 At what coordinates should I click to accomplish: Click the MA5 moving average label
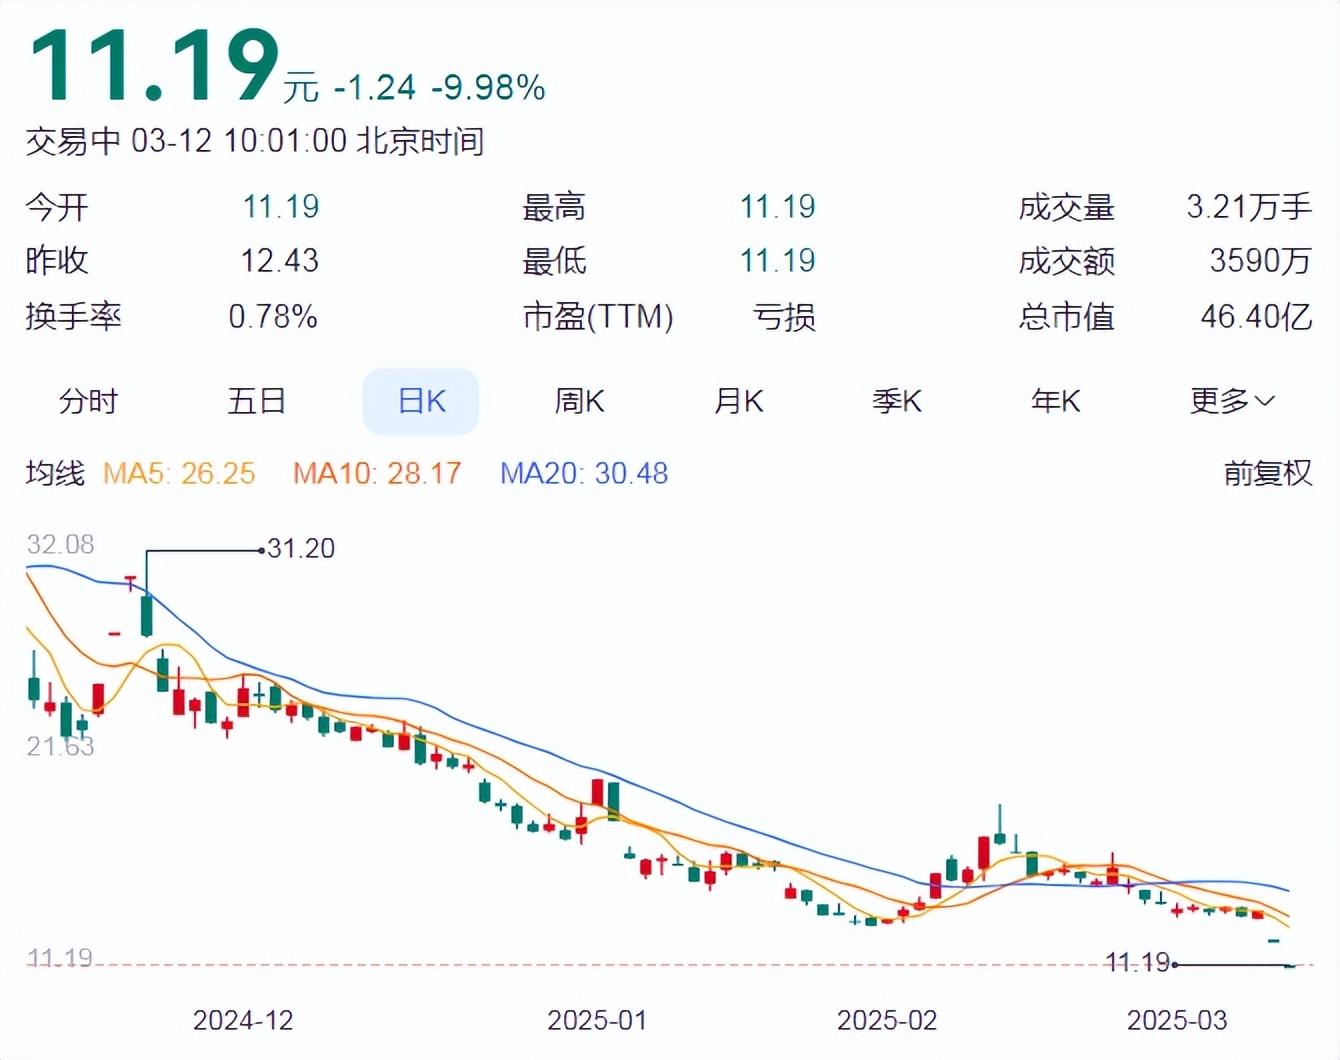(179, 473)
